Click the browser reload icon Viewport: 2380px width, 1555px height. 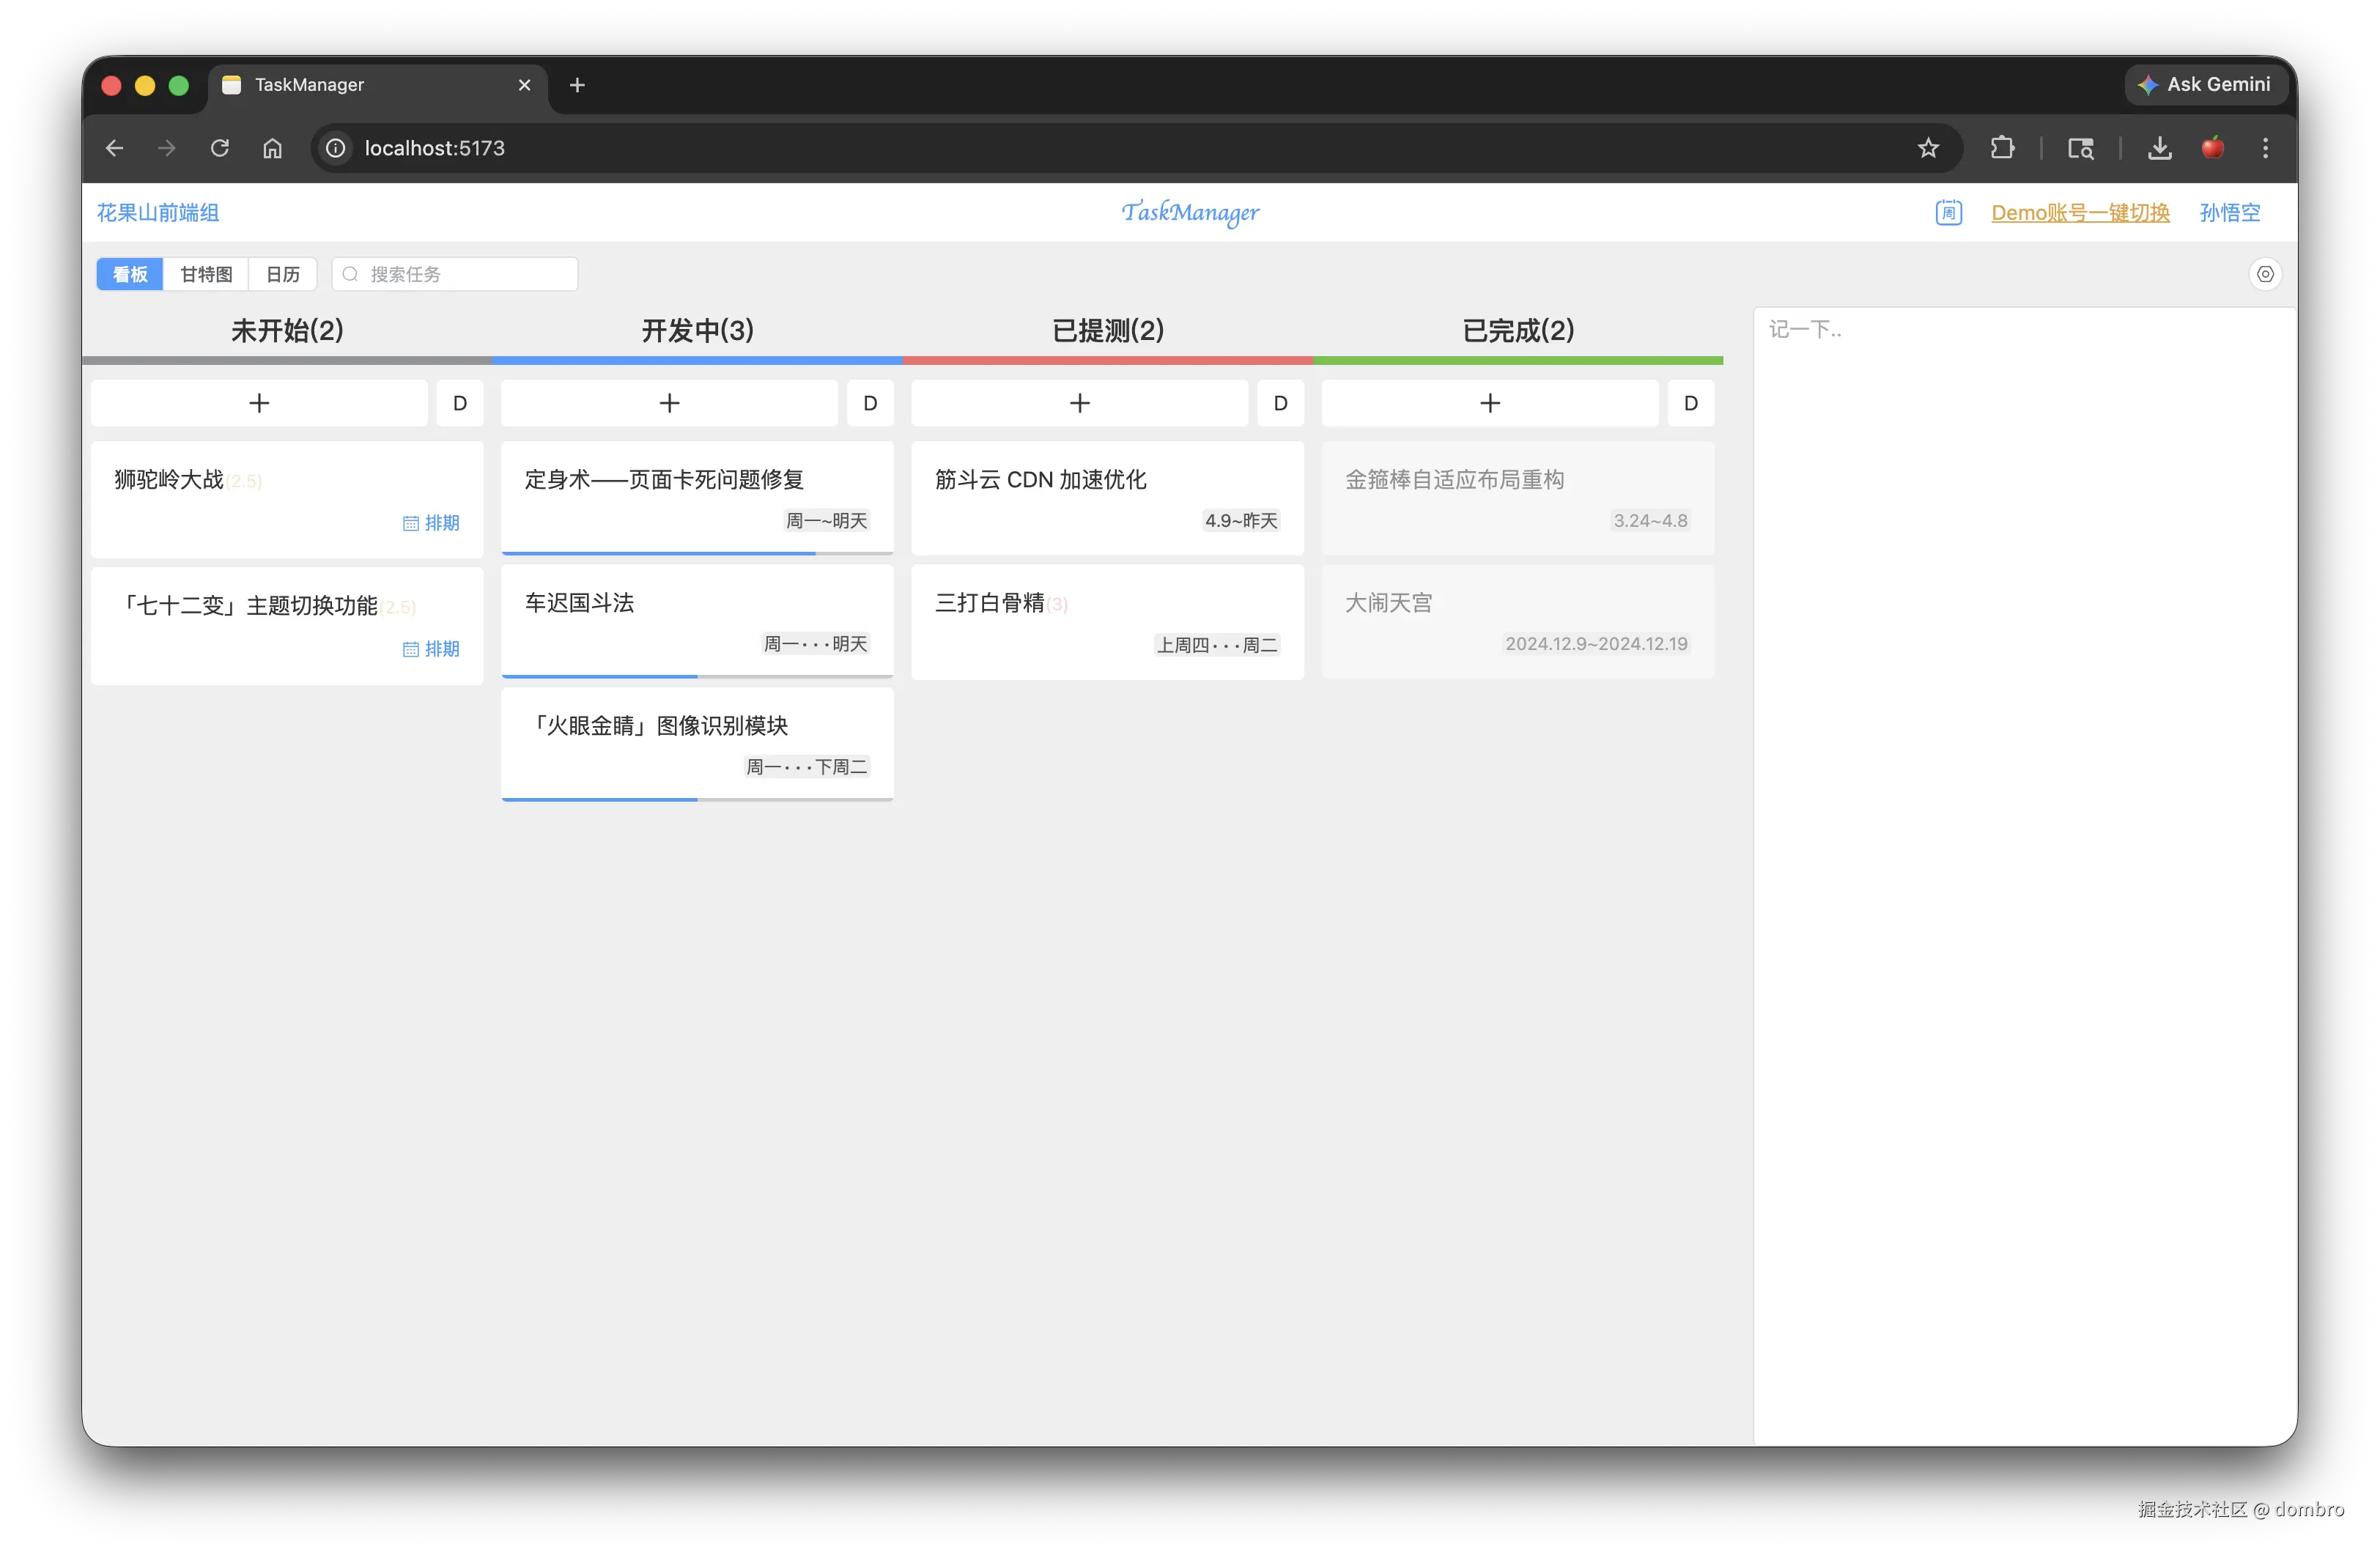pyautogui.click(x=220, y=147)
